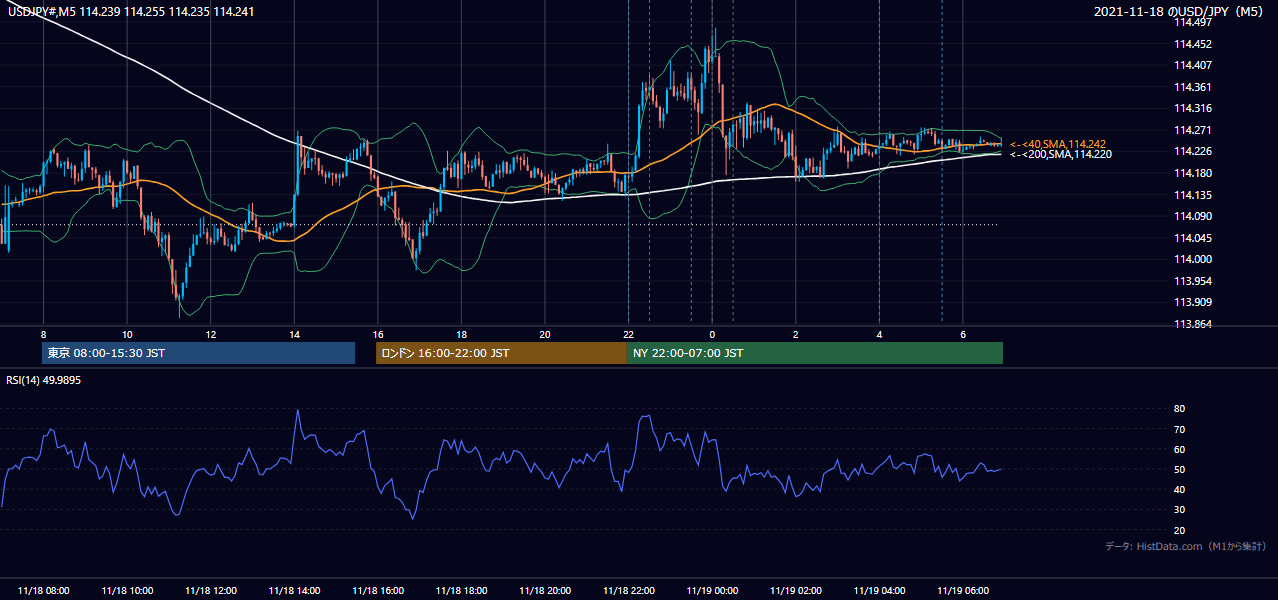Viewport: 1278px width, 600px height.
Task: Click hour label 16 under price chart
Action: click(x=377, y=334)
